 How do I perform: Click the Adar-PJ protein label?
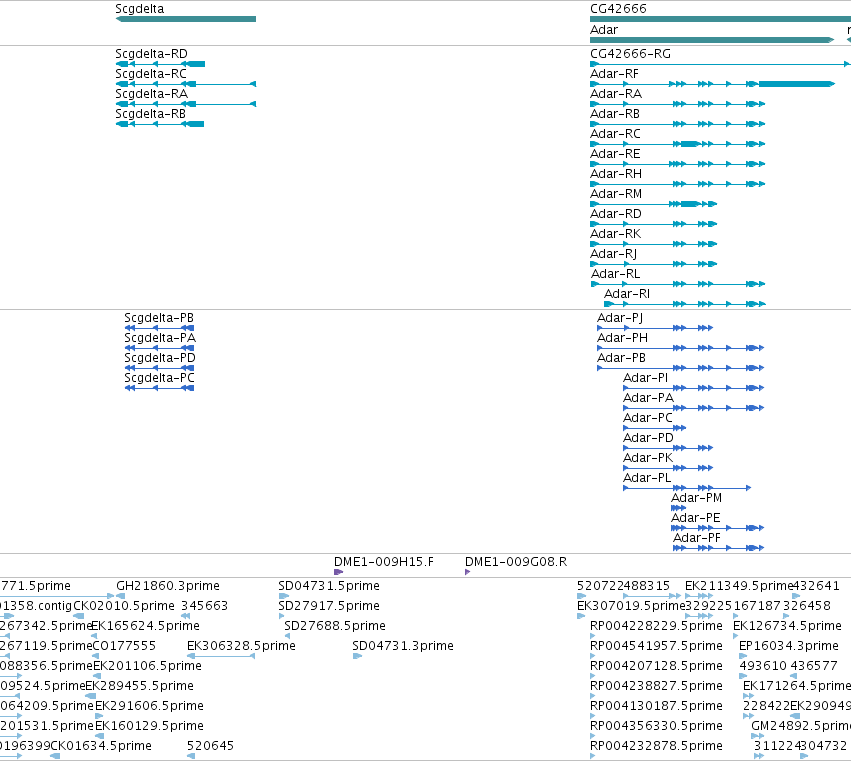620,318
